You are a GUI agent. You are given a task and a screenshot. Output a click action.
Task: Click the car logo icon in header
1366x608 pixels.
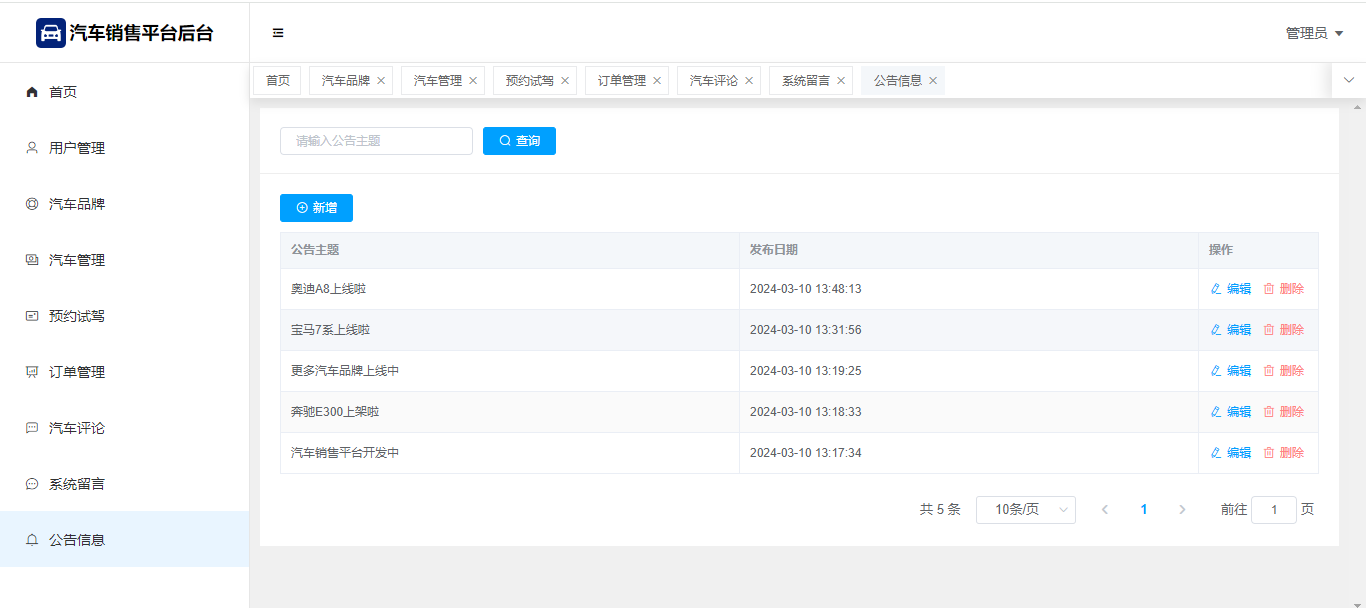pos(50,33)
